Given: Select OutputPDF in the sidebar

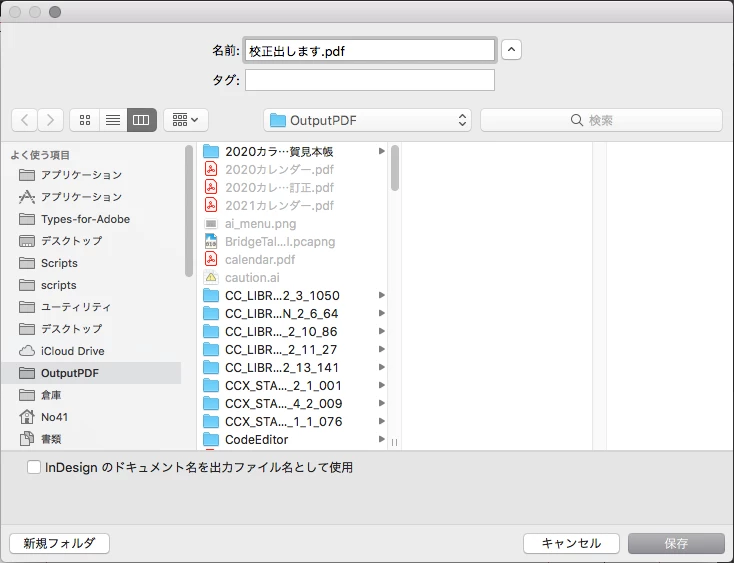Looking at the screenshot, I should point(91,373).
